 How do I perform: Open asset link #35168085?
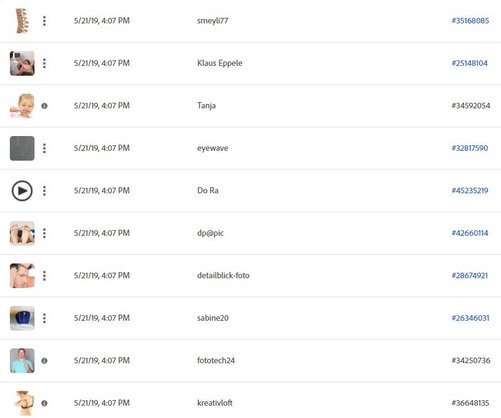(x=470, y=21)
